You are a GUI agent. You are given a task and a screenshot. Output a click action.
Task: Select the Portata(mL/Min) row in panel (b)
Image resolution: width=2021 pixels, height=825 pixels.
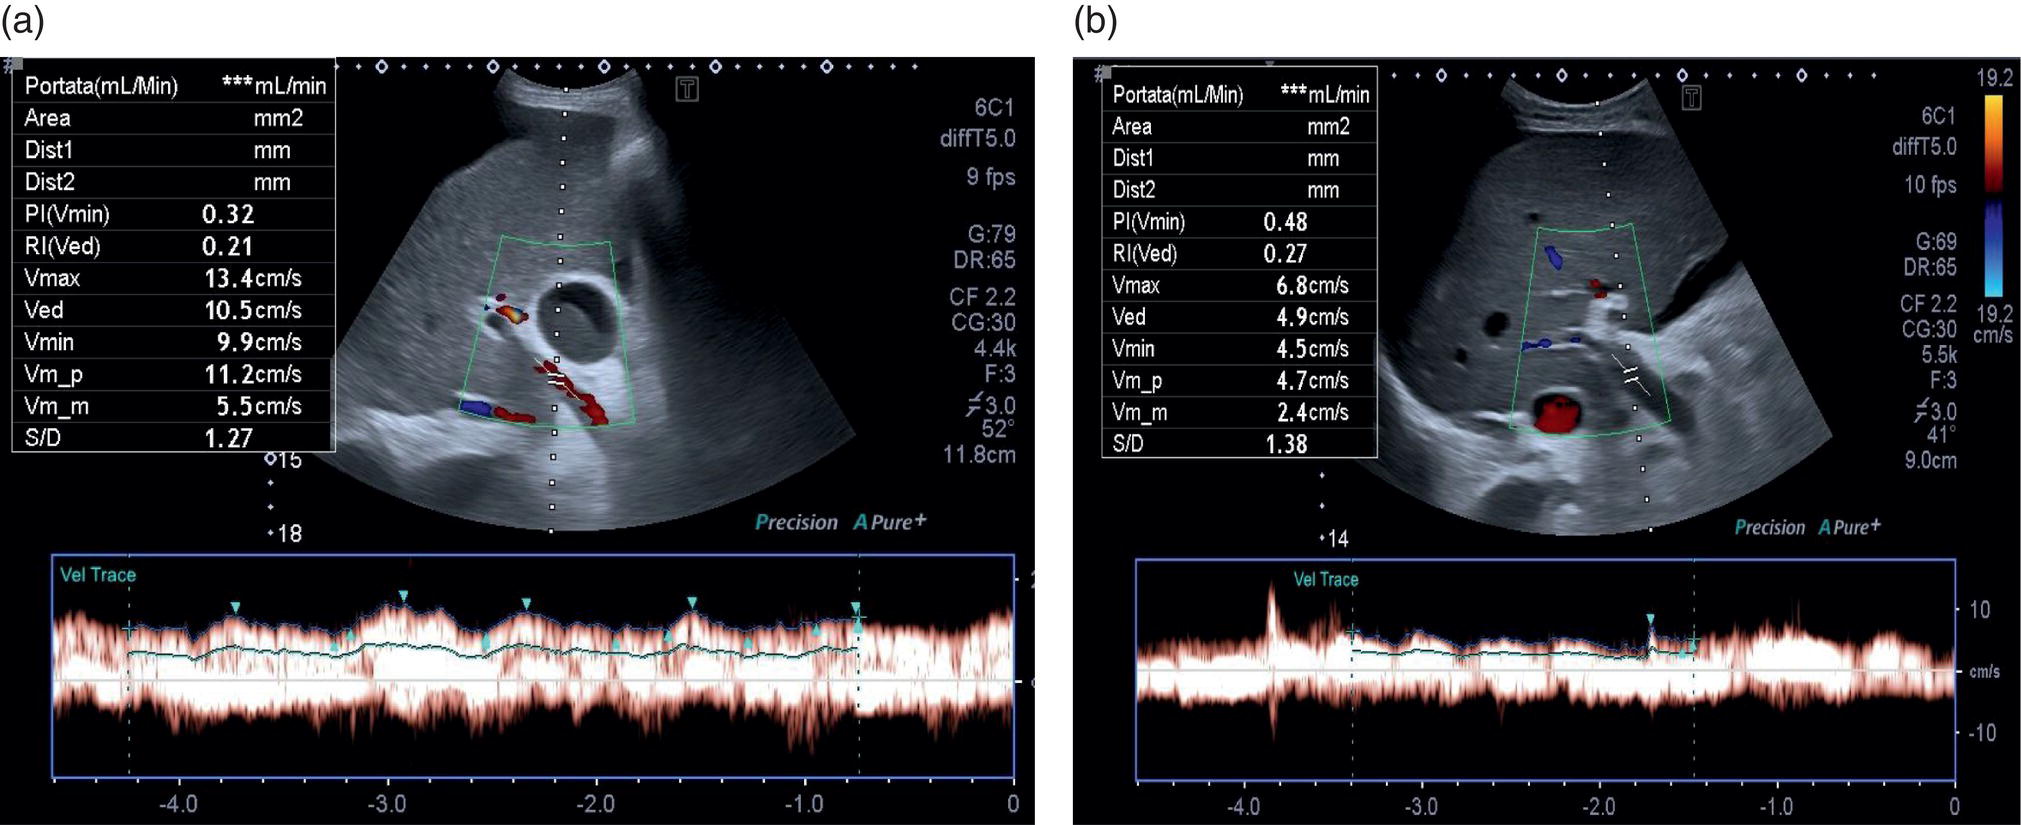pos(1239,94)
